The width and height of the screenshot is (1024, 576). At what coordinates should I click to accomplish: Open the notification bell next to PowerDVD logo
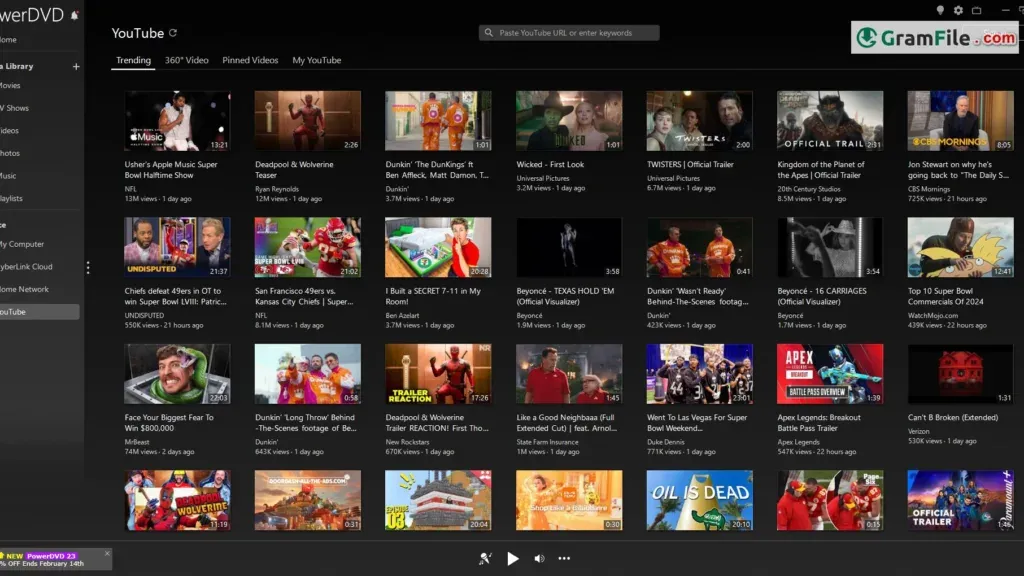pyautogui.click(x=74, y=15)
